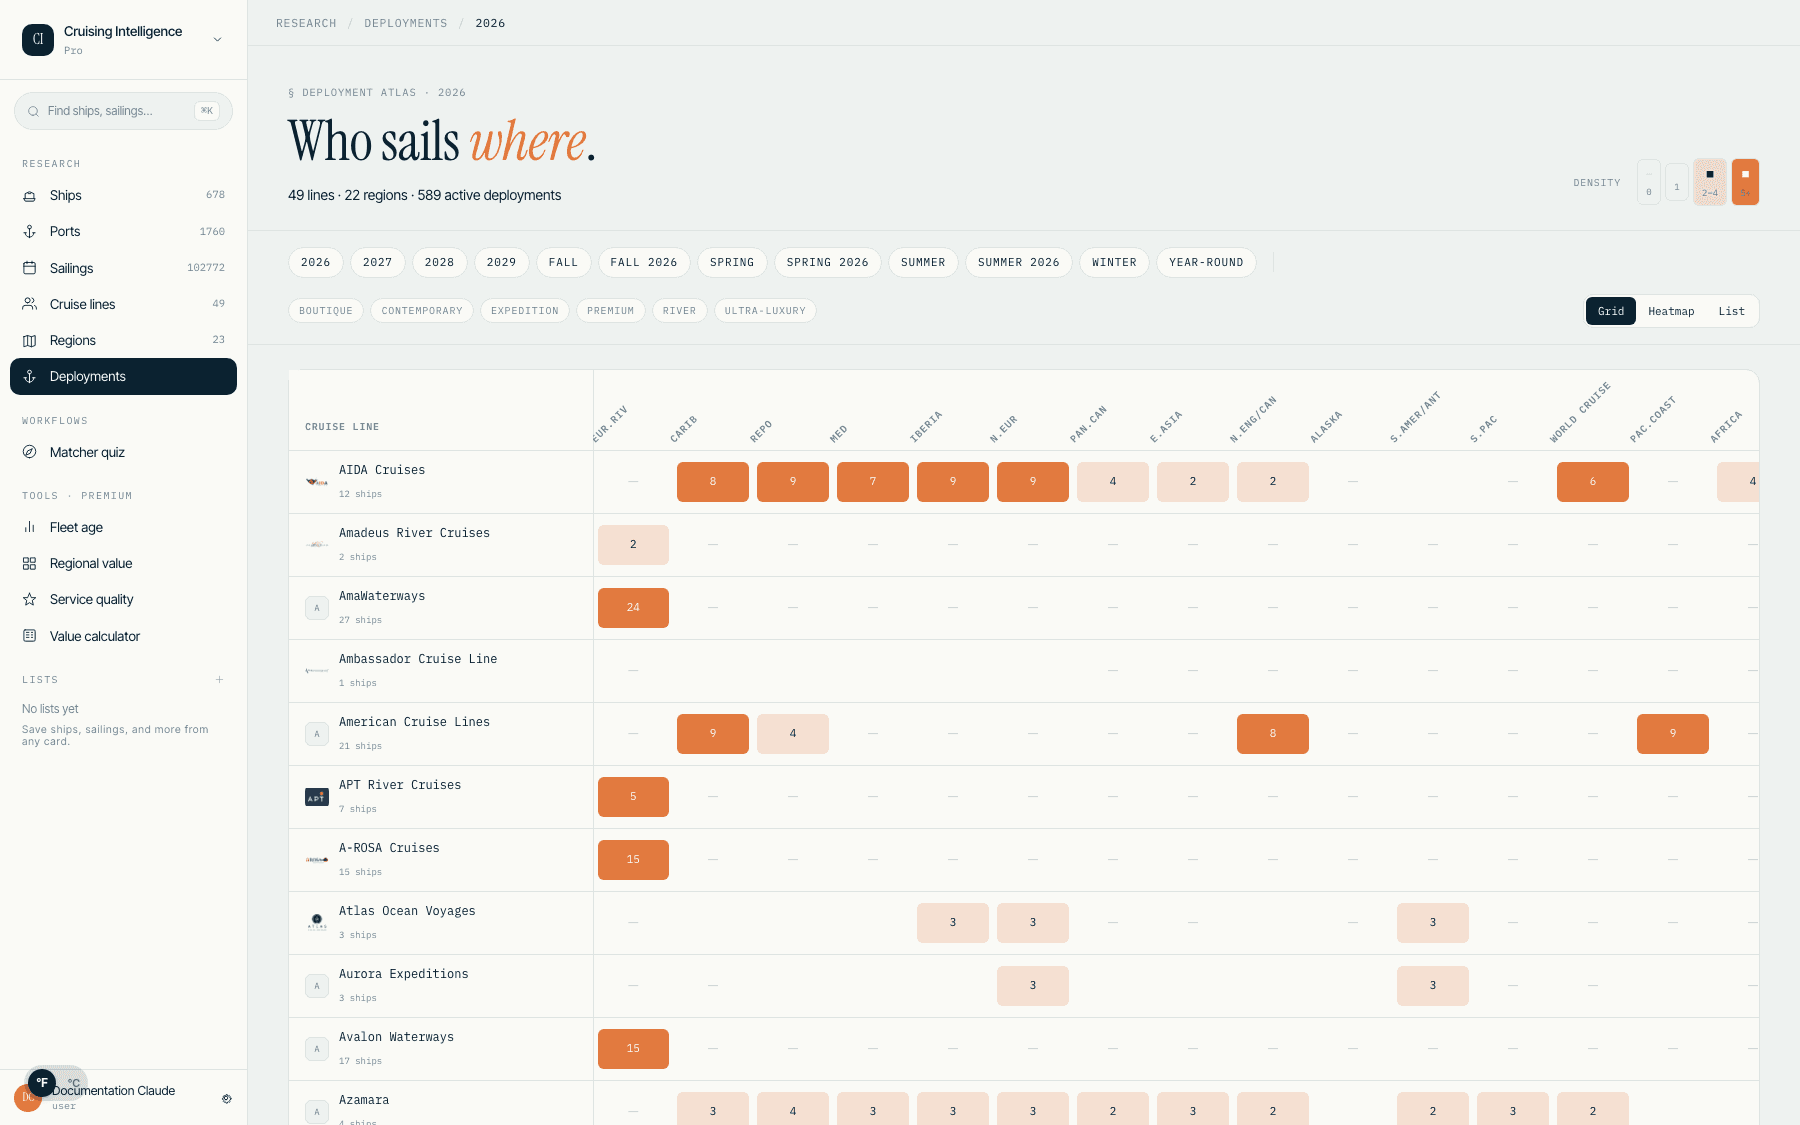Toggle the SPRING 2026 filter chip

pos(828,263)
